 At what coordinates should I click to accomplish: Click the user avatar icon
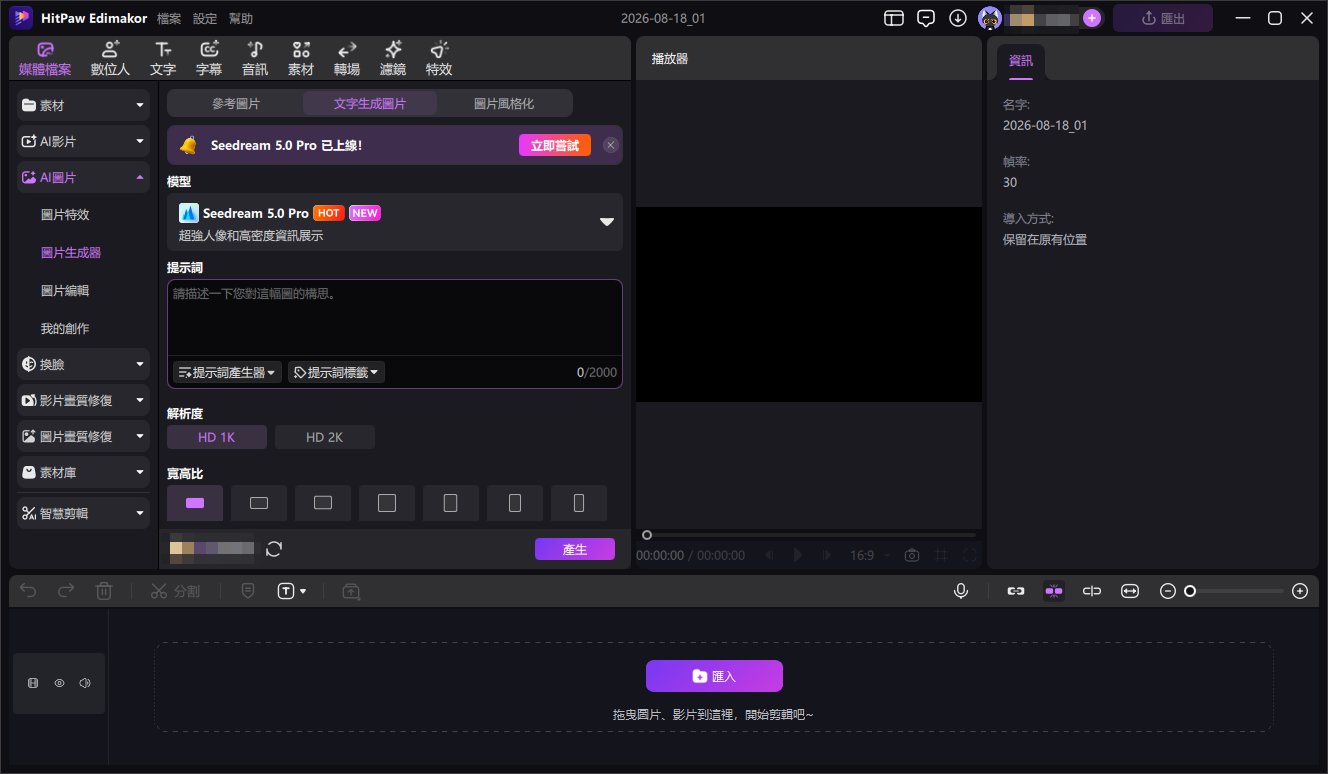click(x=990, y=18)
